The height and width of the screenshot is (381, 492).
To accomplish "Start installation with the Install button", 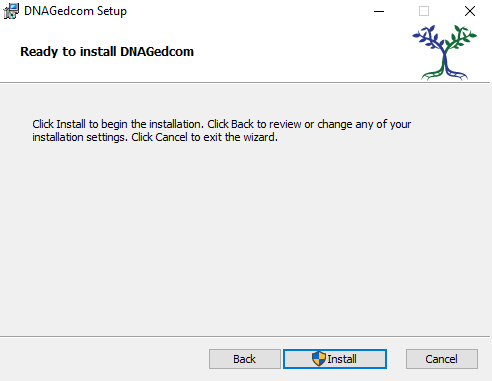I will [335, 359].
